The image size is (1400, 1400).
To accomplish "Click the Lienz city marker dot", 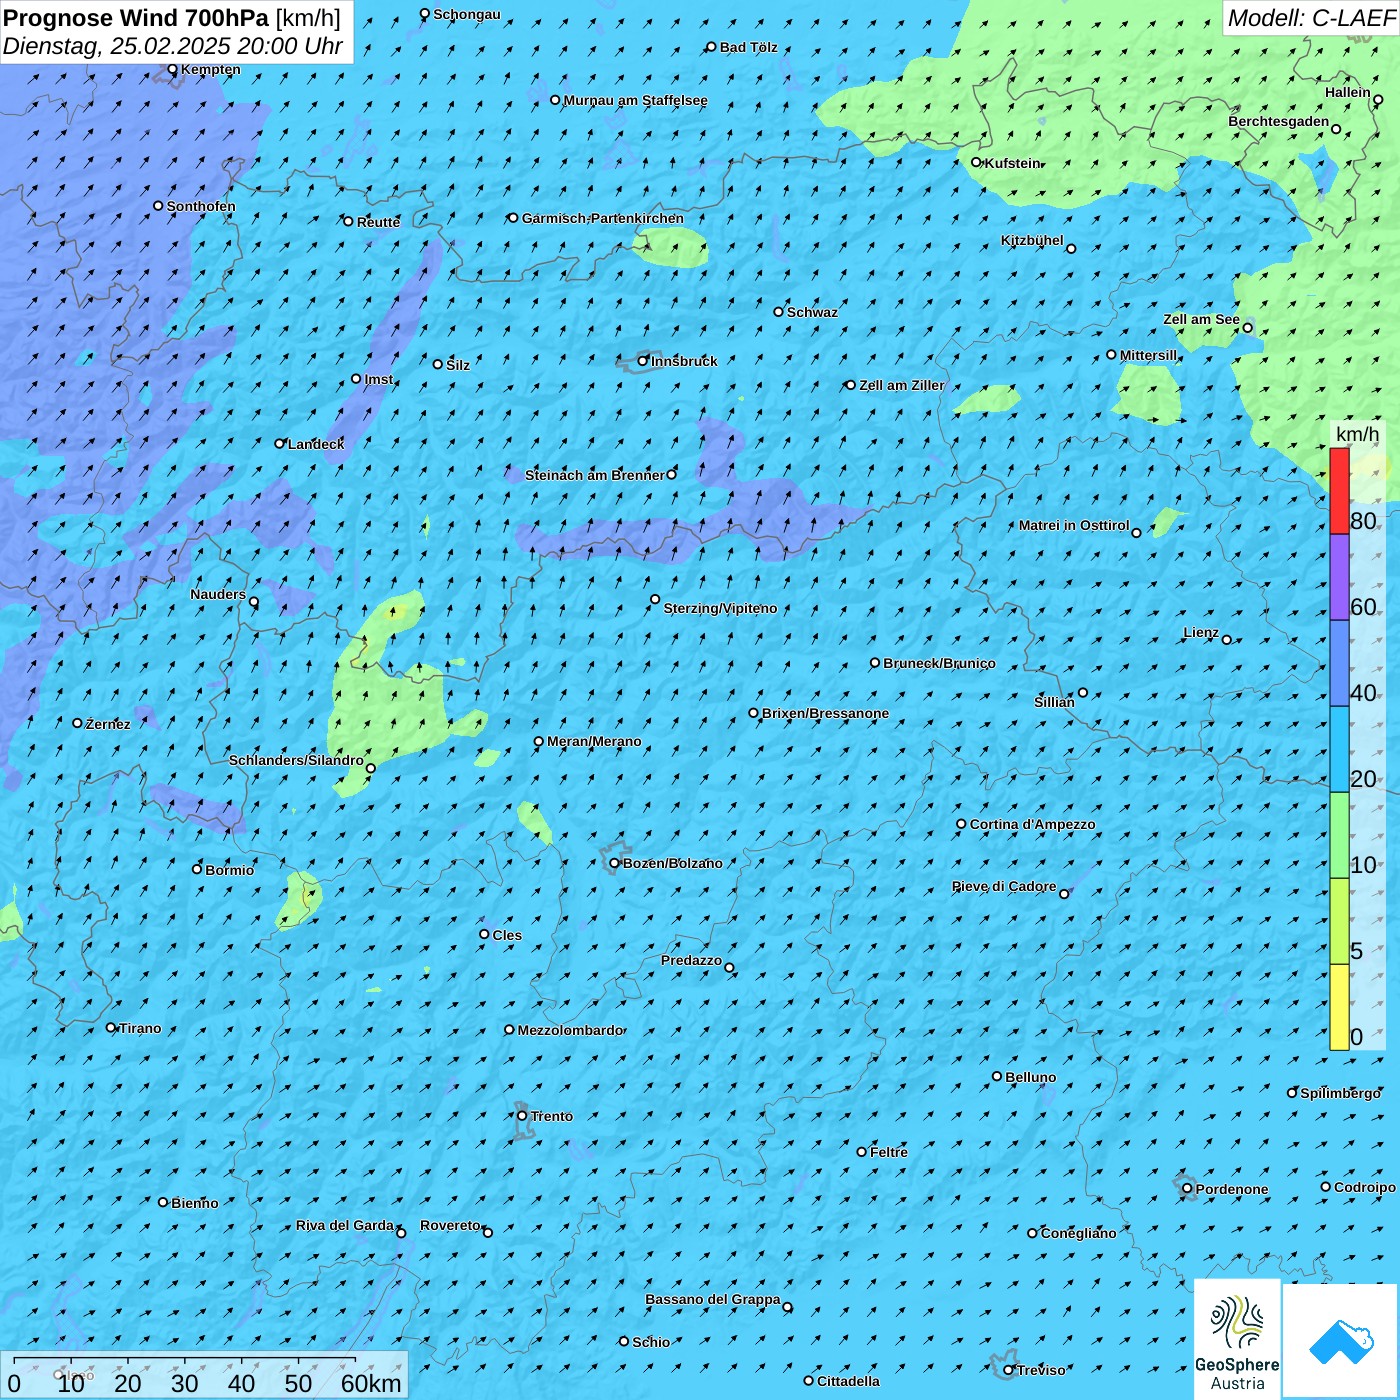I will coord(1227,639).
